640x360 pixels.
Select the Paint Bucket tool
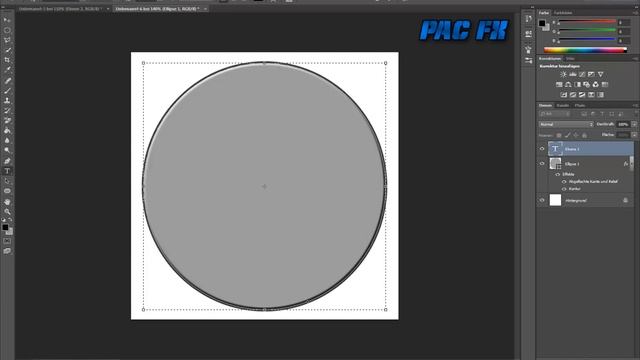coord(7,131)
